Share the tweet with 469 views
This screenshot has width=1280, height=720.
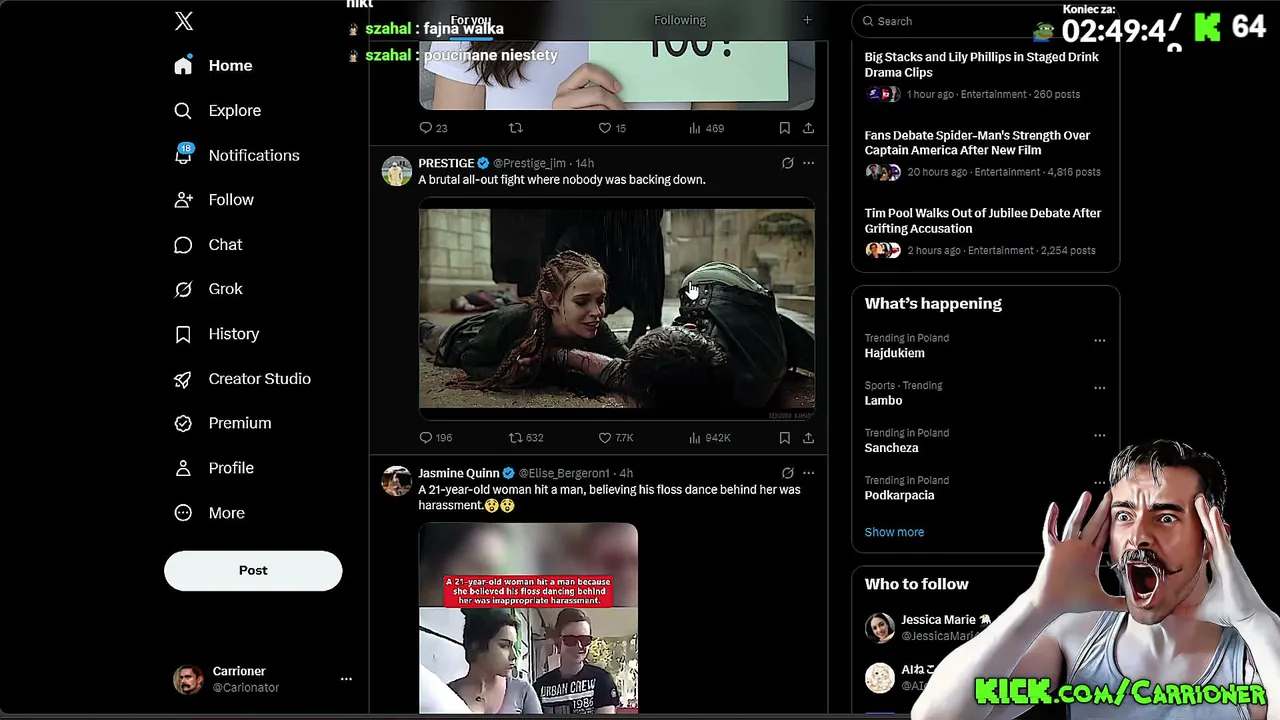(808, 128)
